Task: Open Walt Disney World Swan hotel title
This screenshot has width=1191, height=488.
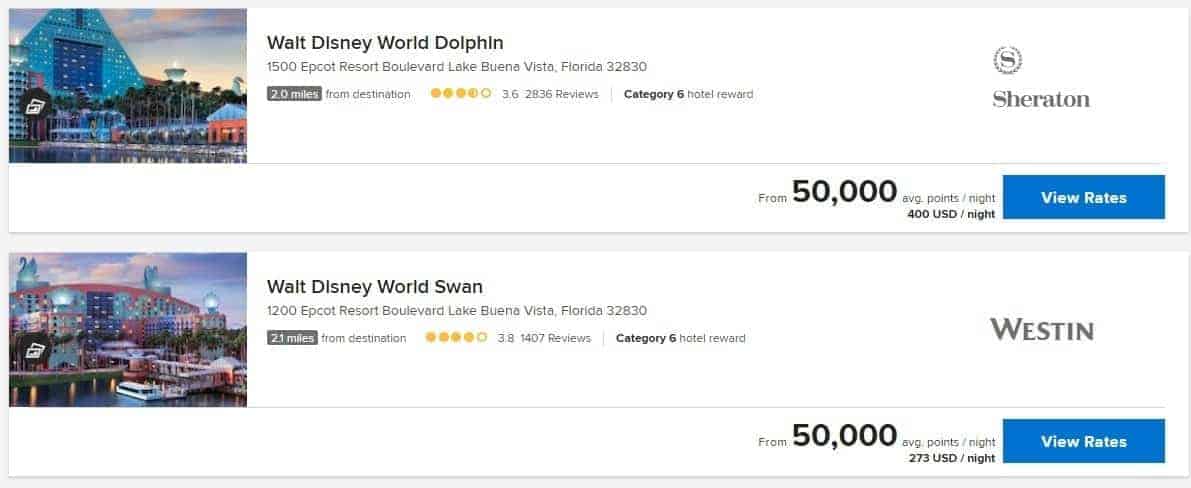Action: click(x=374, y=287)
